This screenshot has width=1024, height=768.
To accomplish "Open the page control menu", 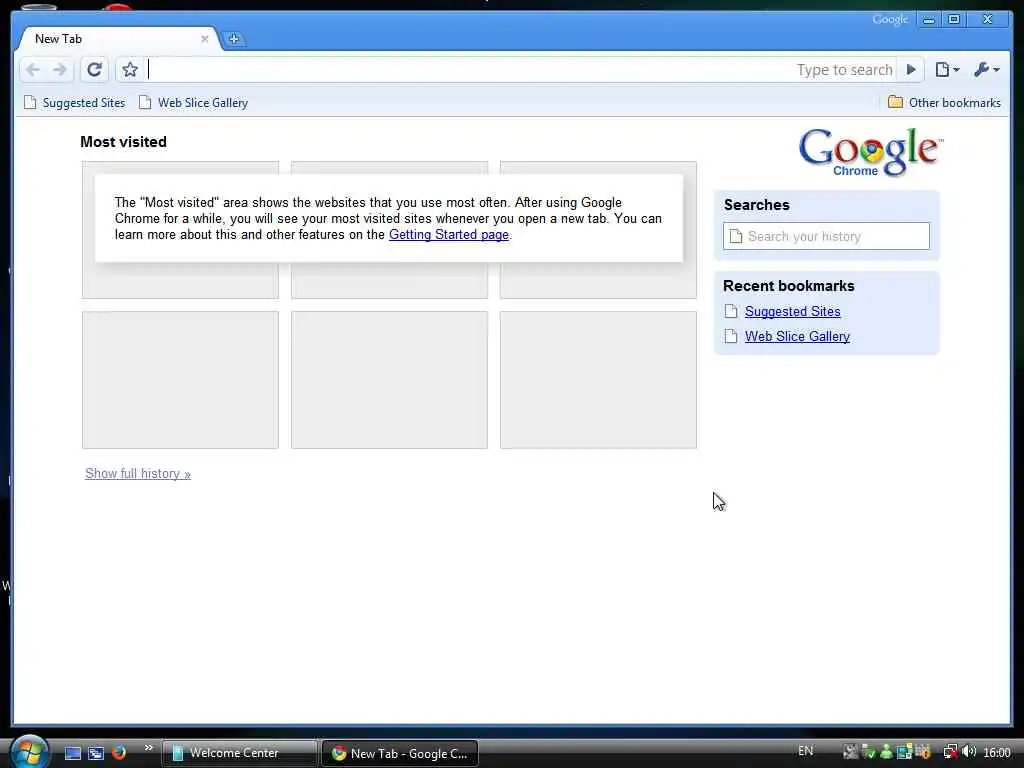I will 946,70.
